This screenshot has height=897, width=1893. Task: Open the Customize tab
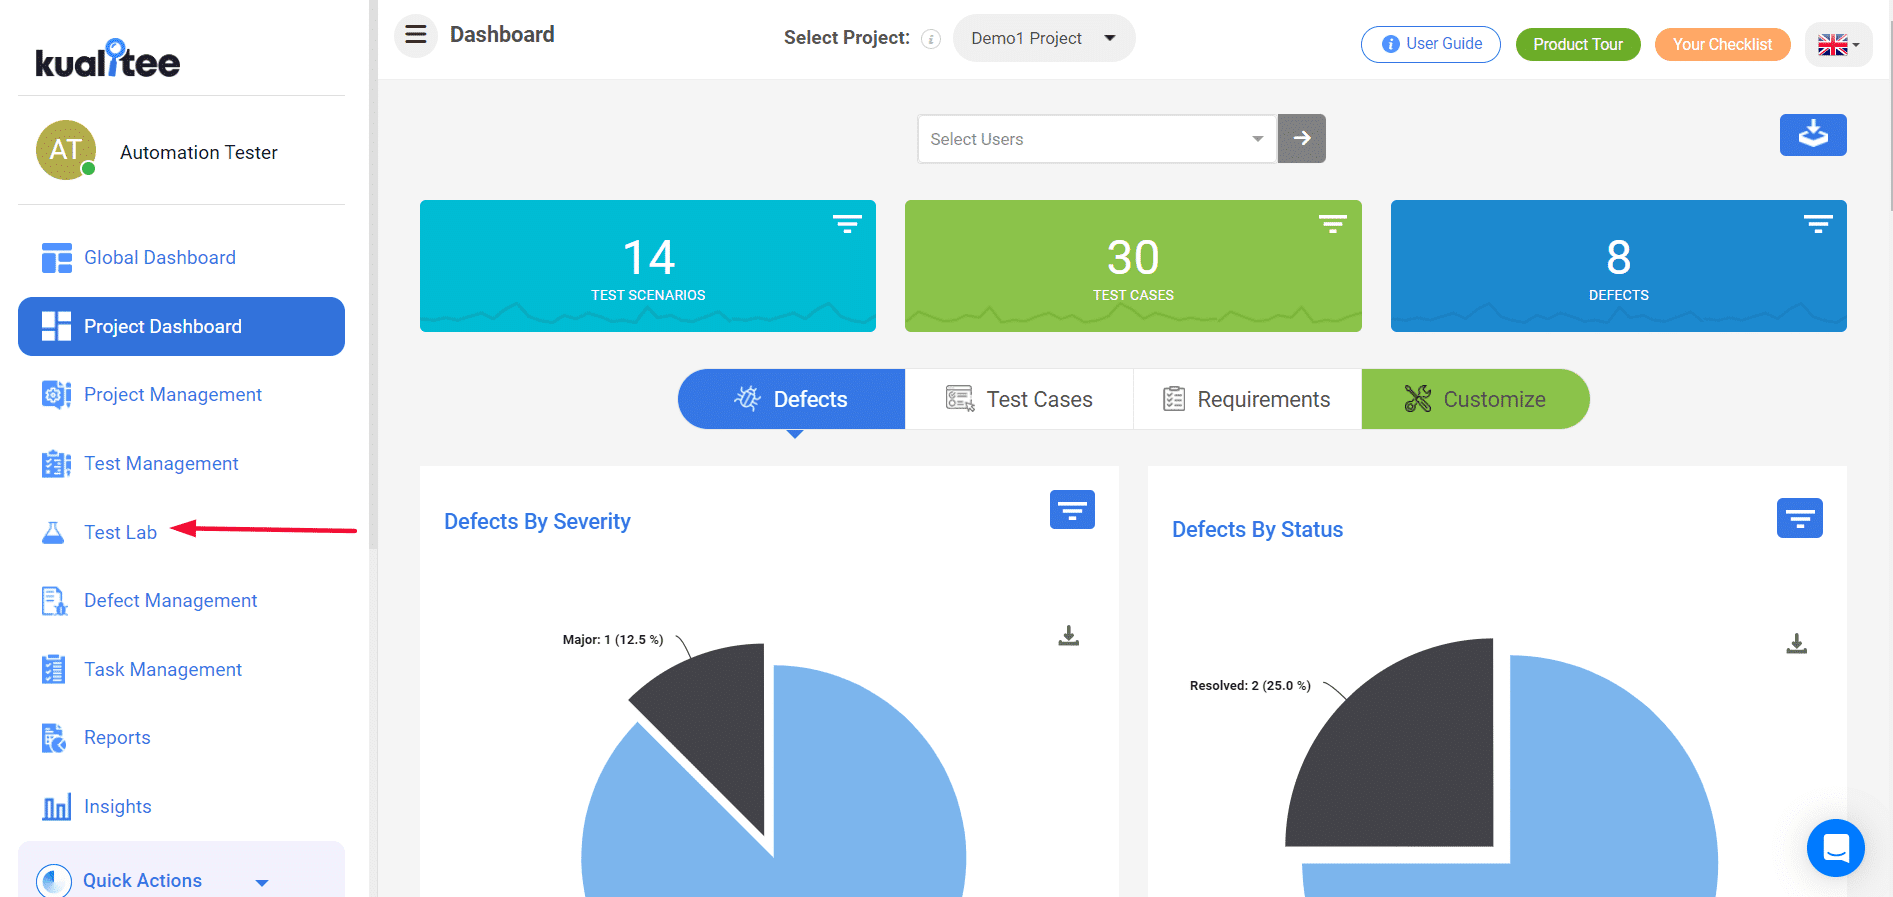(1475, 399)
